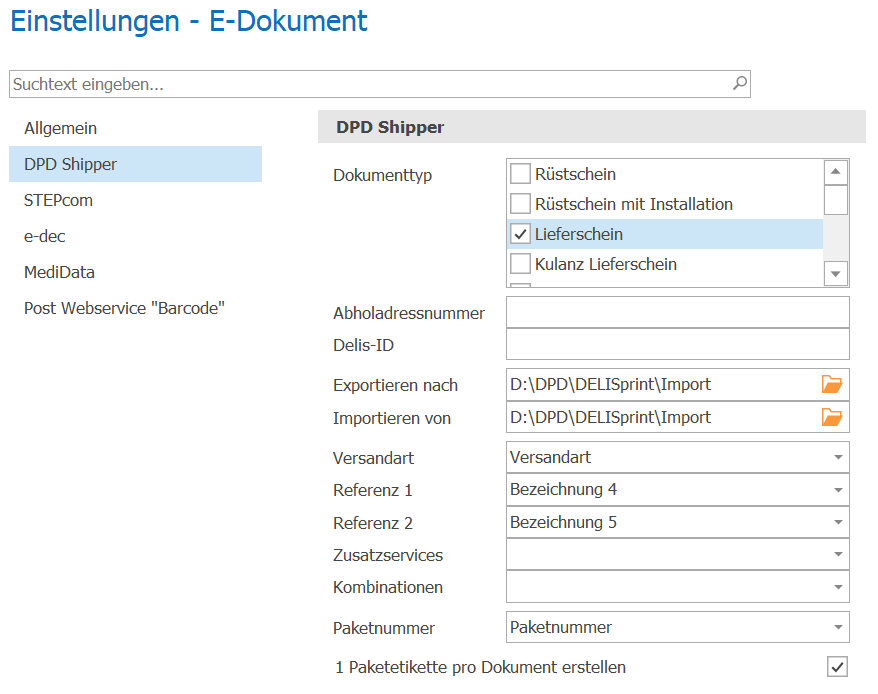Expand the Kombinationen dropdown
Viewport: 878px width, 694px height.
point(838,587)
